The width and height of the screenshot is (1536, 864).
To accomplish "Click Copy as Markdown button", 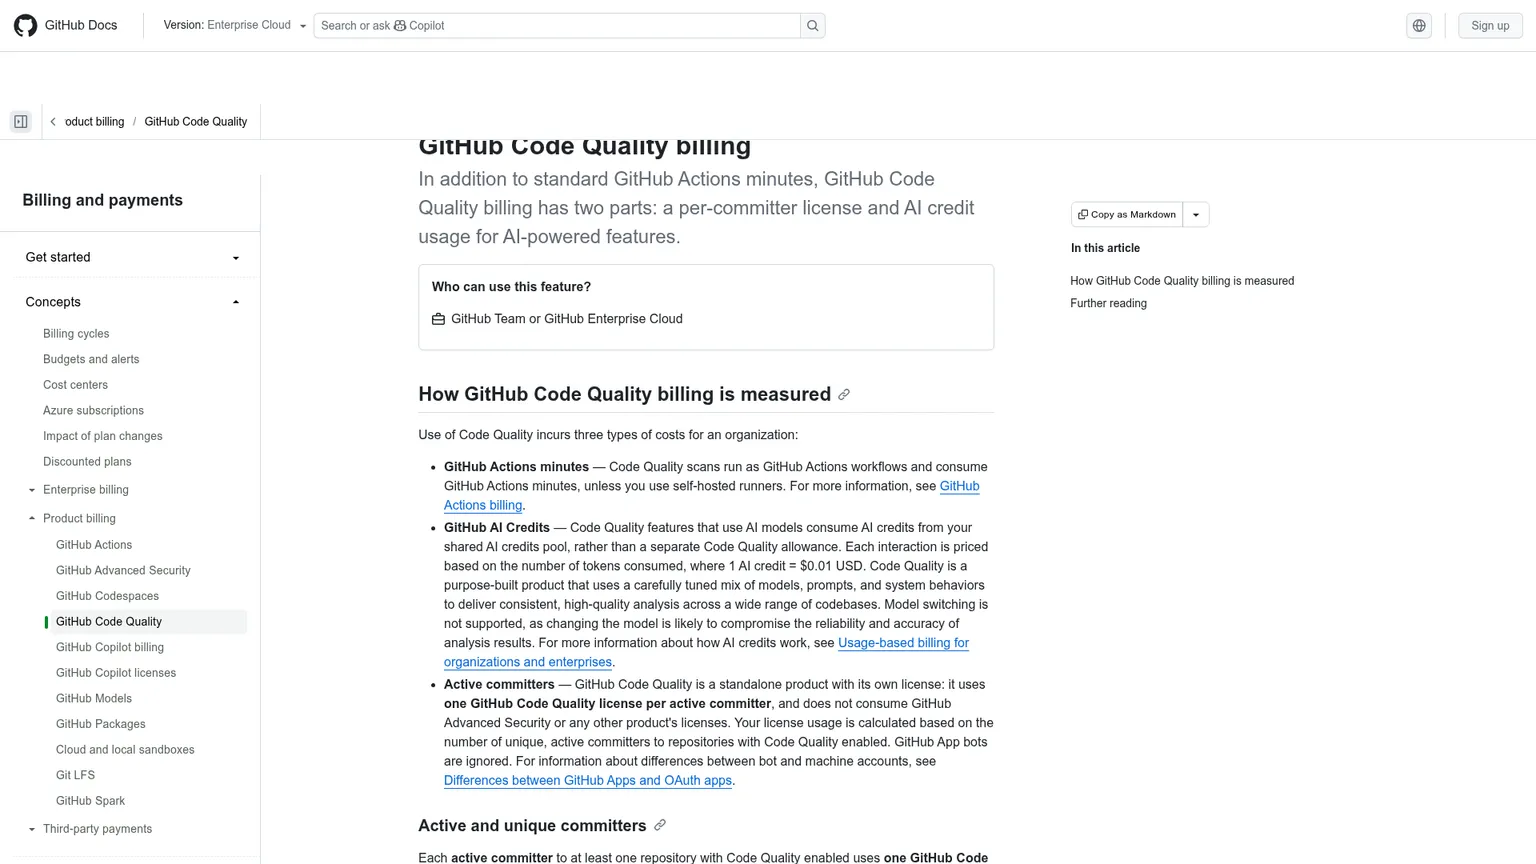I will click(1127, 215).
